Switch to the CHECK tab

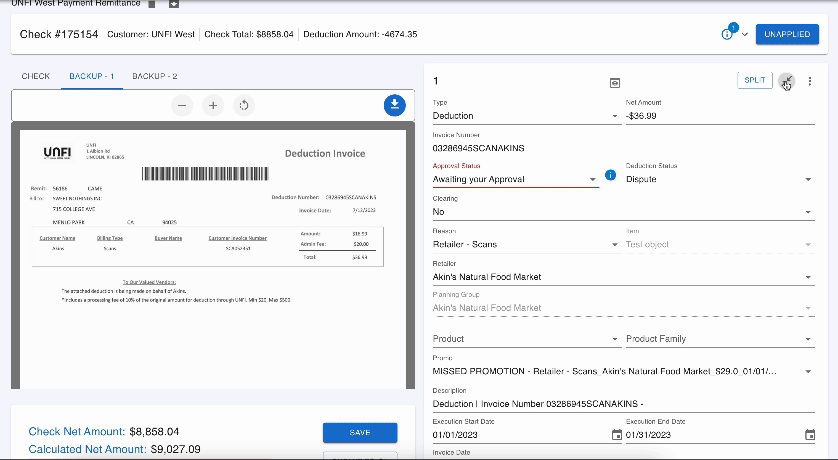[x=36, y=76]
